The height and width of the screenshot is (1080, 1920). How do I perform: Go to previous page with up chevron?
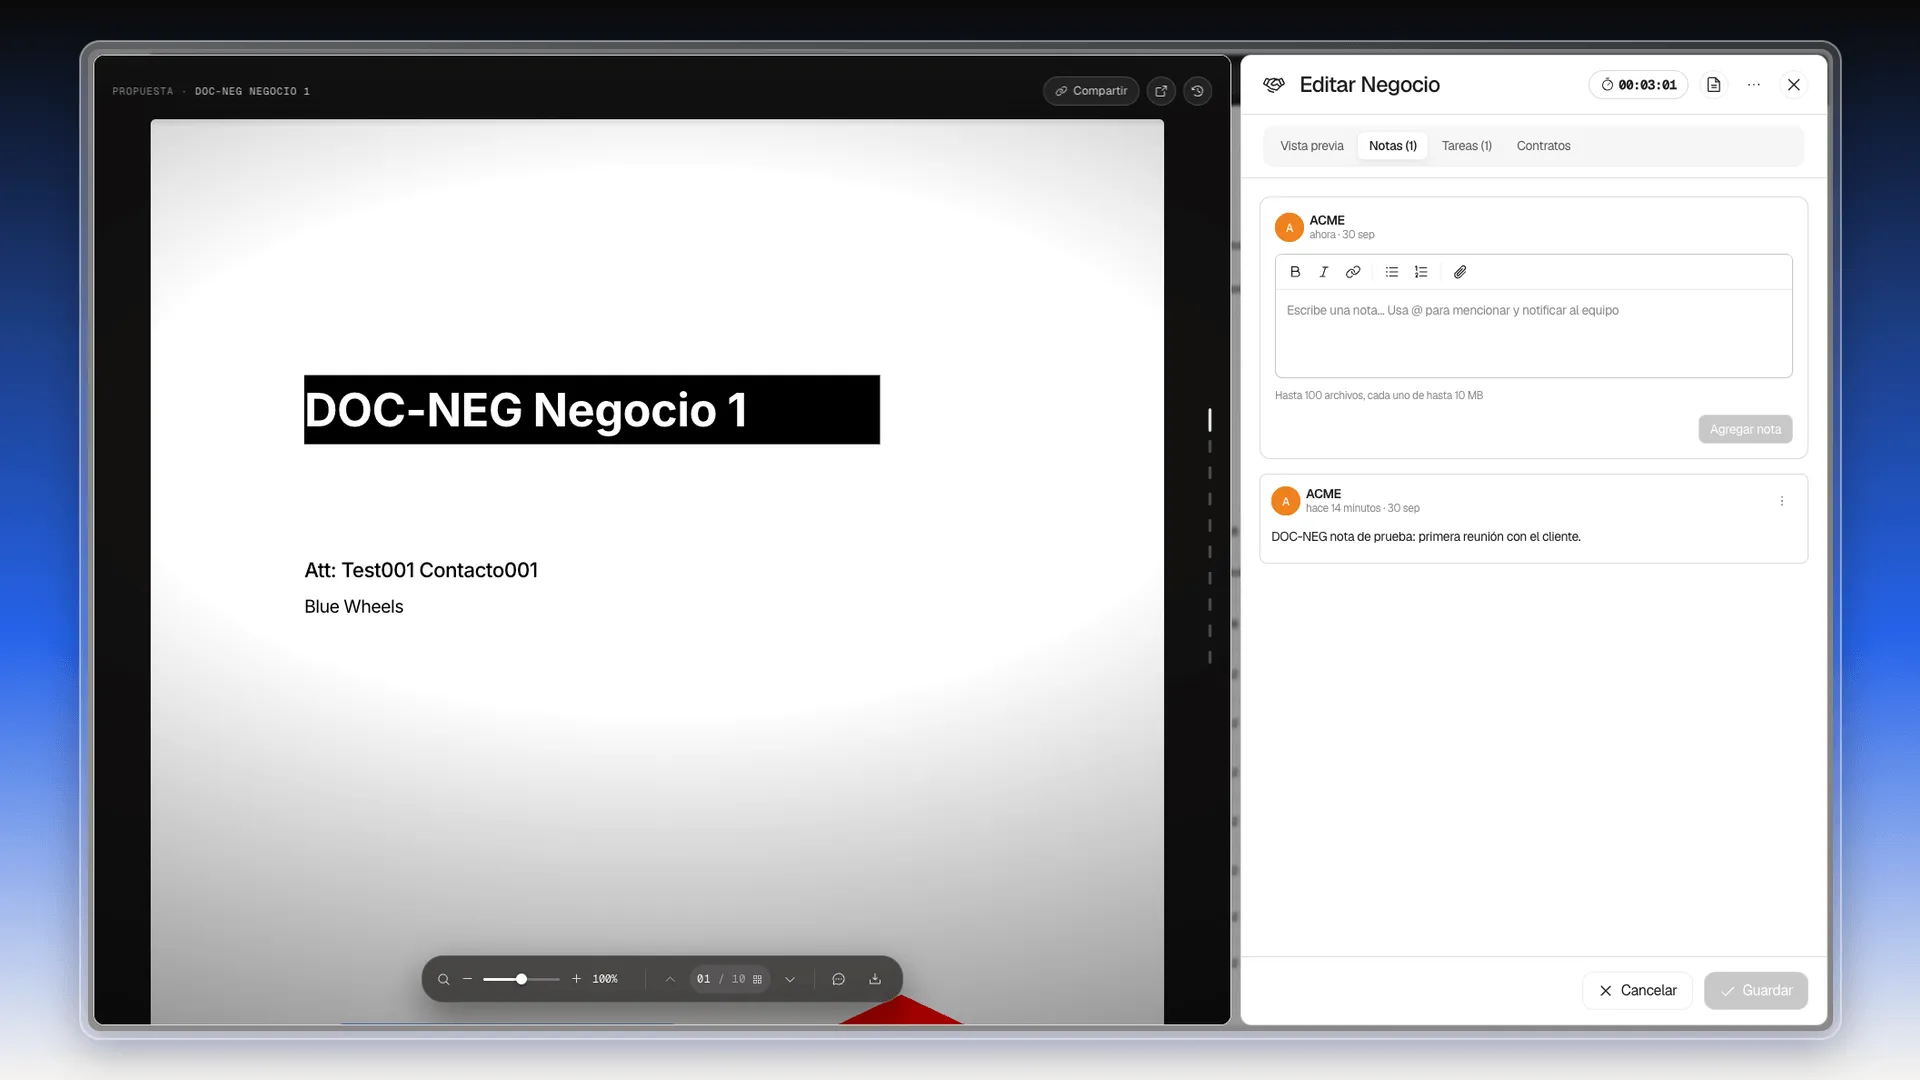coord(670,979)
